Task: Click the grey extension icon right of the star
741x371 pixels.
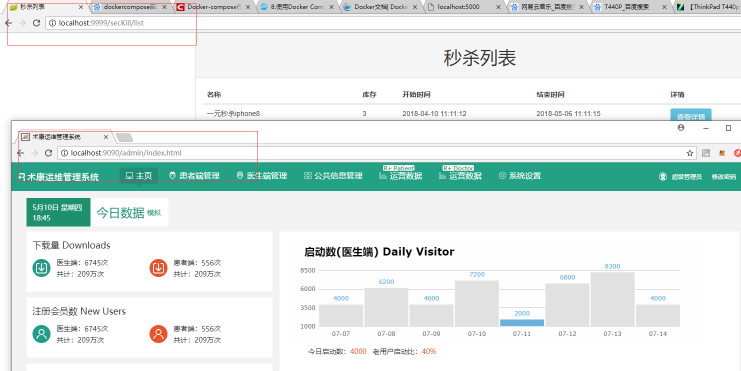Action: [706, 153]
